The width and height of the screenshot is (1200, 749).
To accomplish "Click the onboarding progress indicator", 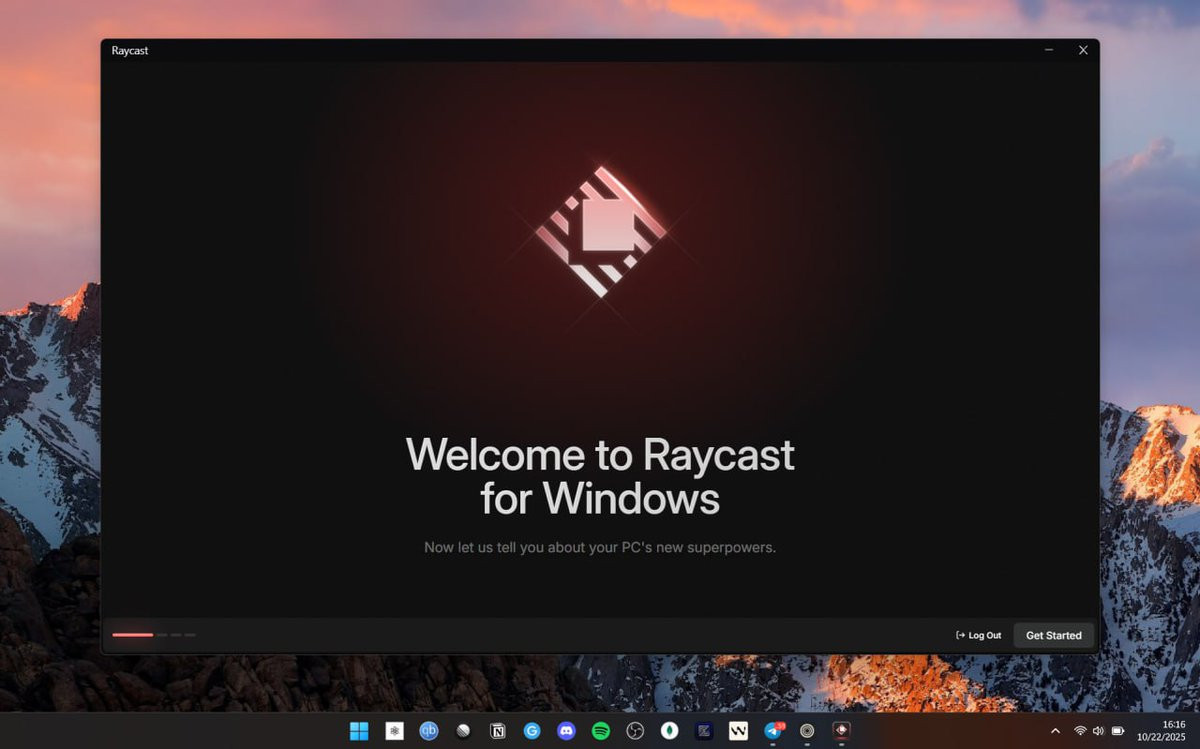I will [154, 634].
